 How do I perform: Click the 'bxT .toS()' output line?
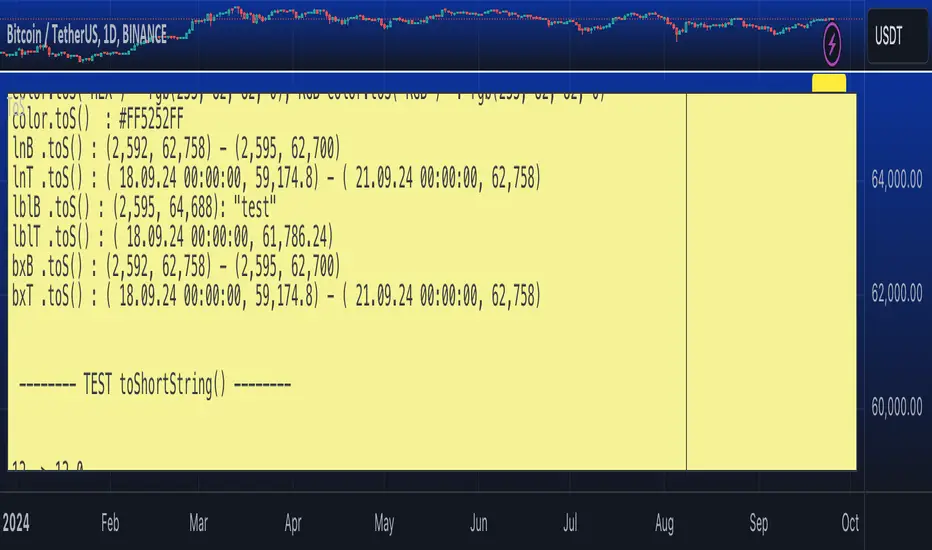tap(277, 296)
